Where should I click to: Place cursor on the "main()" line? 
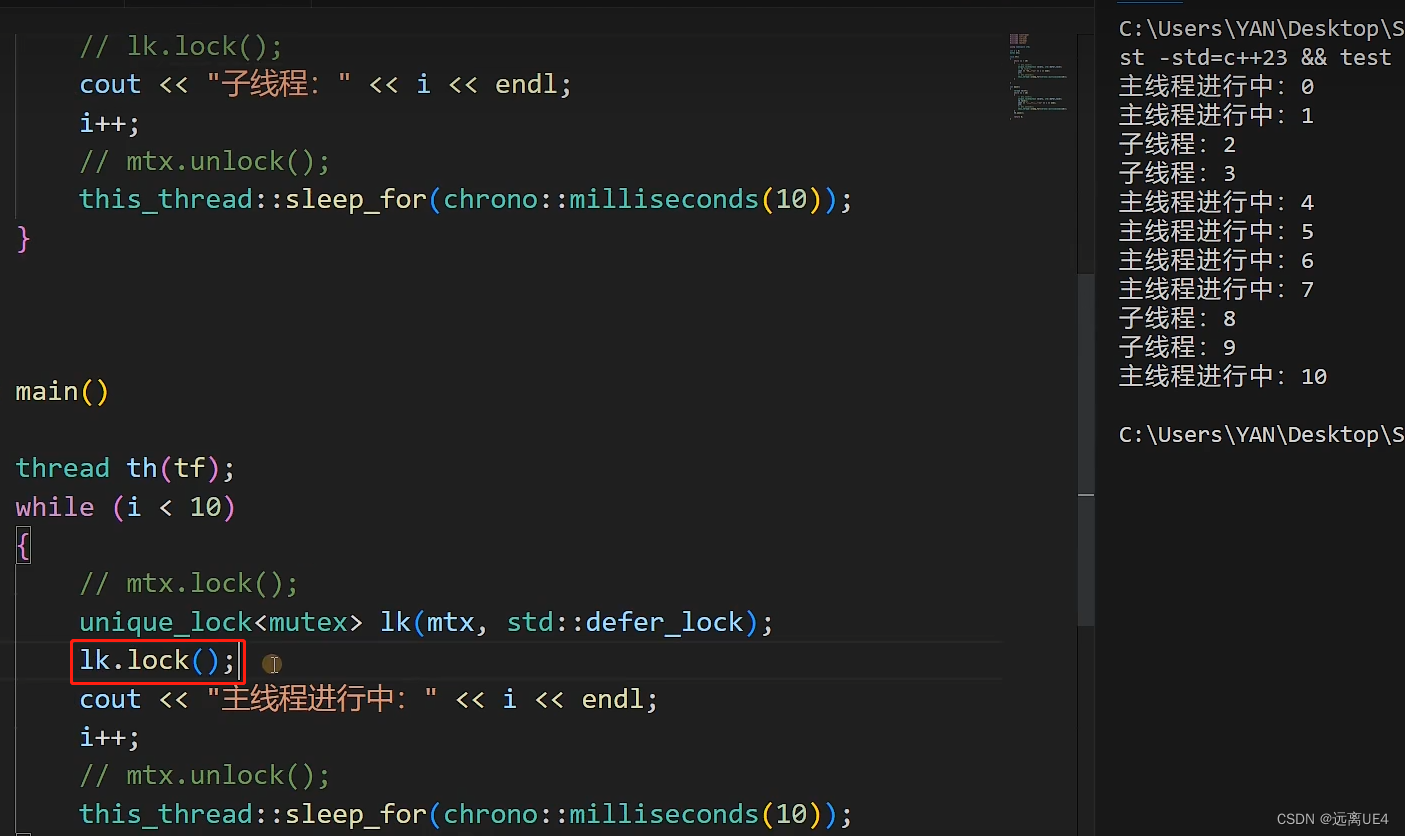click(x=62, y=391)
